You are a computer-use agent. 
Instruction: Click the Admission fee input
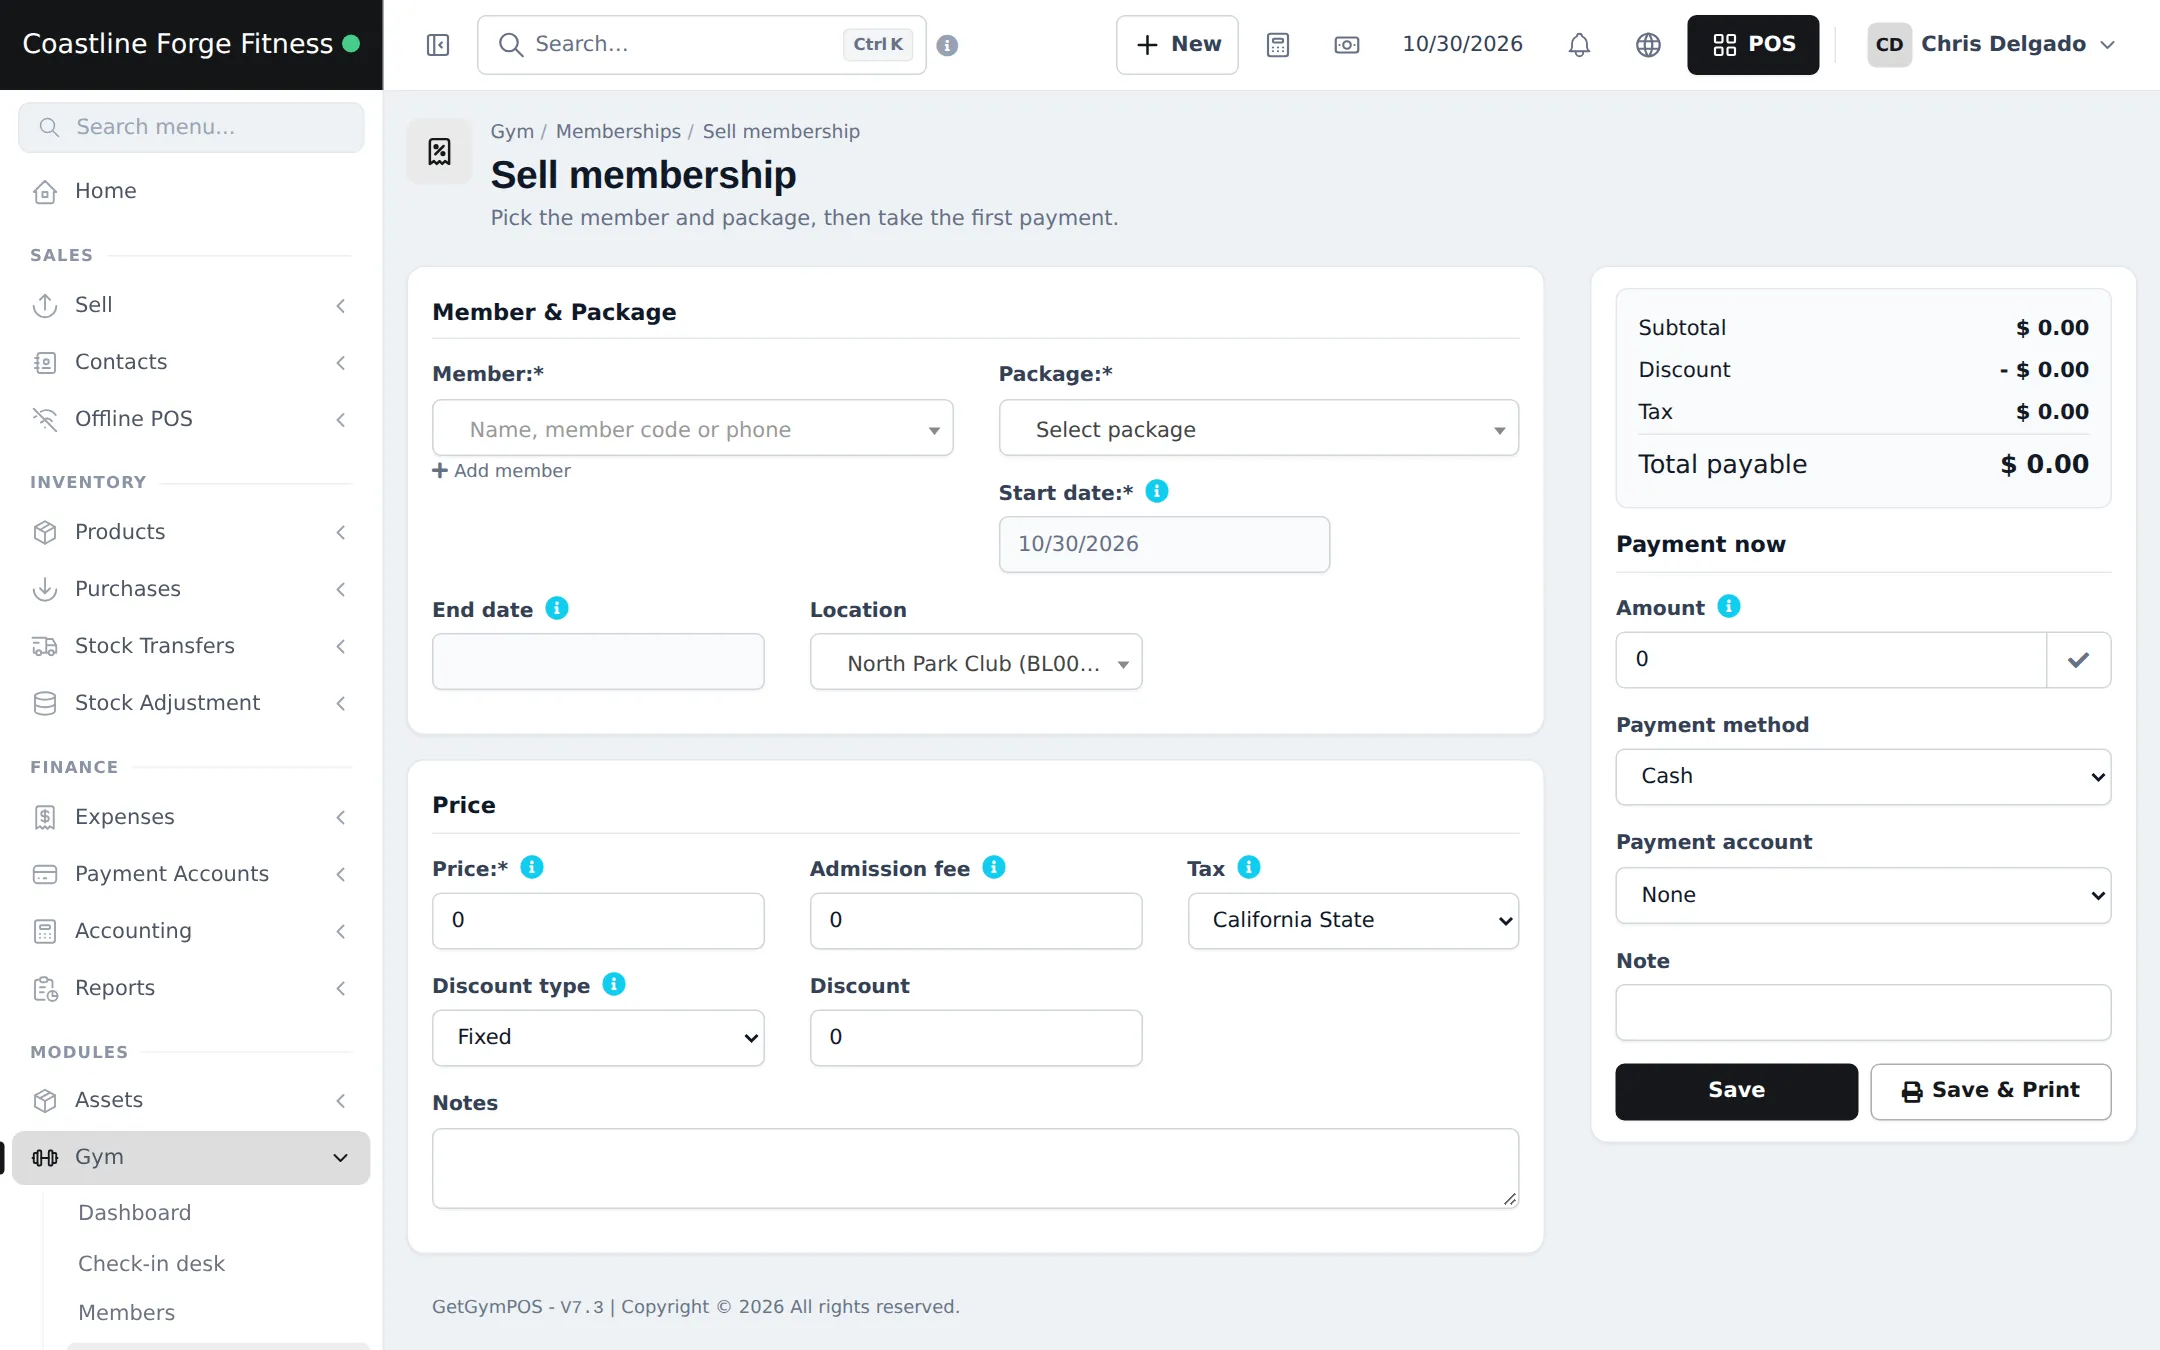pyautogui.click(x=976, y=920)
